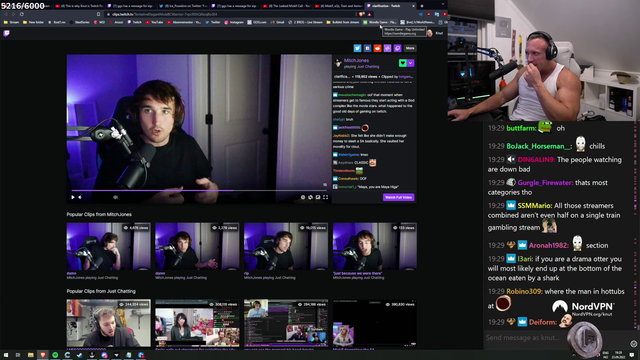Open the YouTube bookmark in bookmarks bar
This screenshot has width=640, height=360.
pyautogui.click(x=154, y=22)
